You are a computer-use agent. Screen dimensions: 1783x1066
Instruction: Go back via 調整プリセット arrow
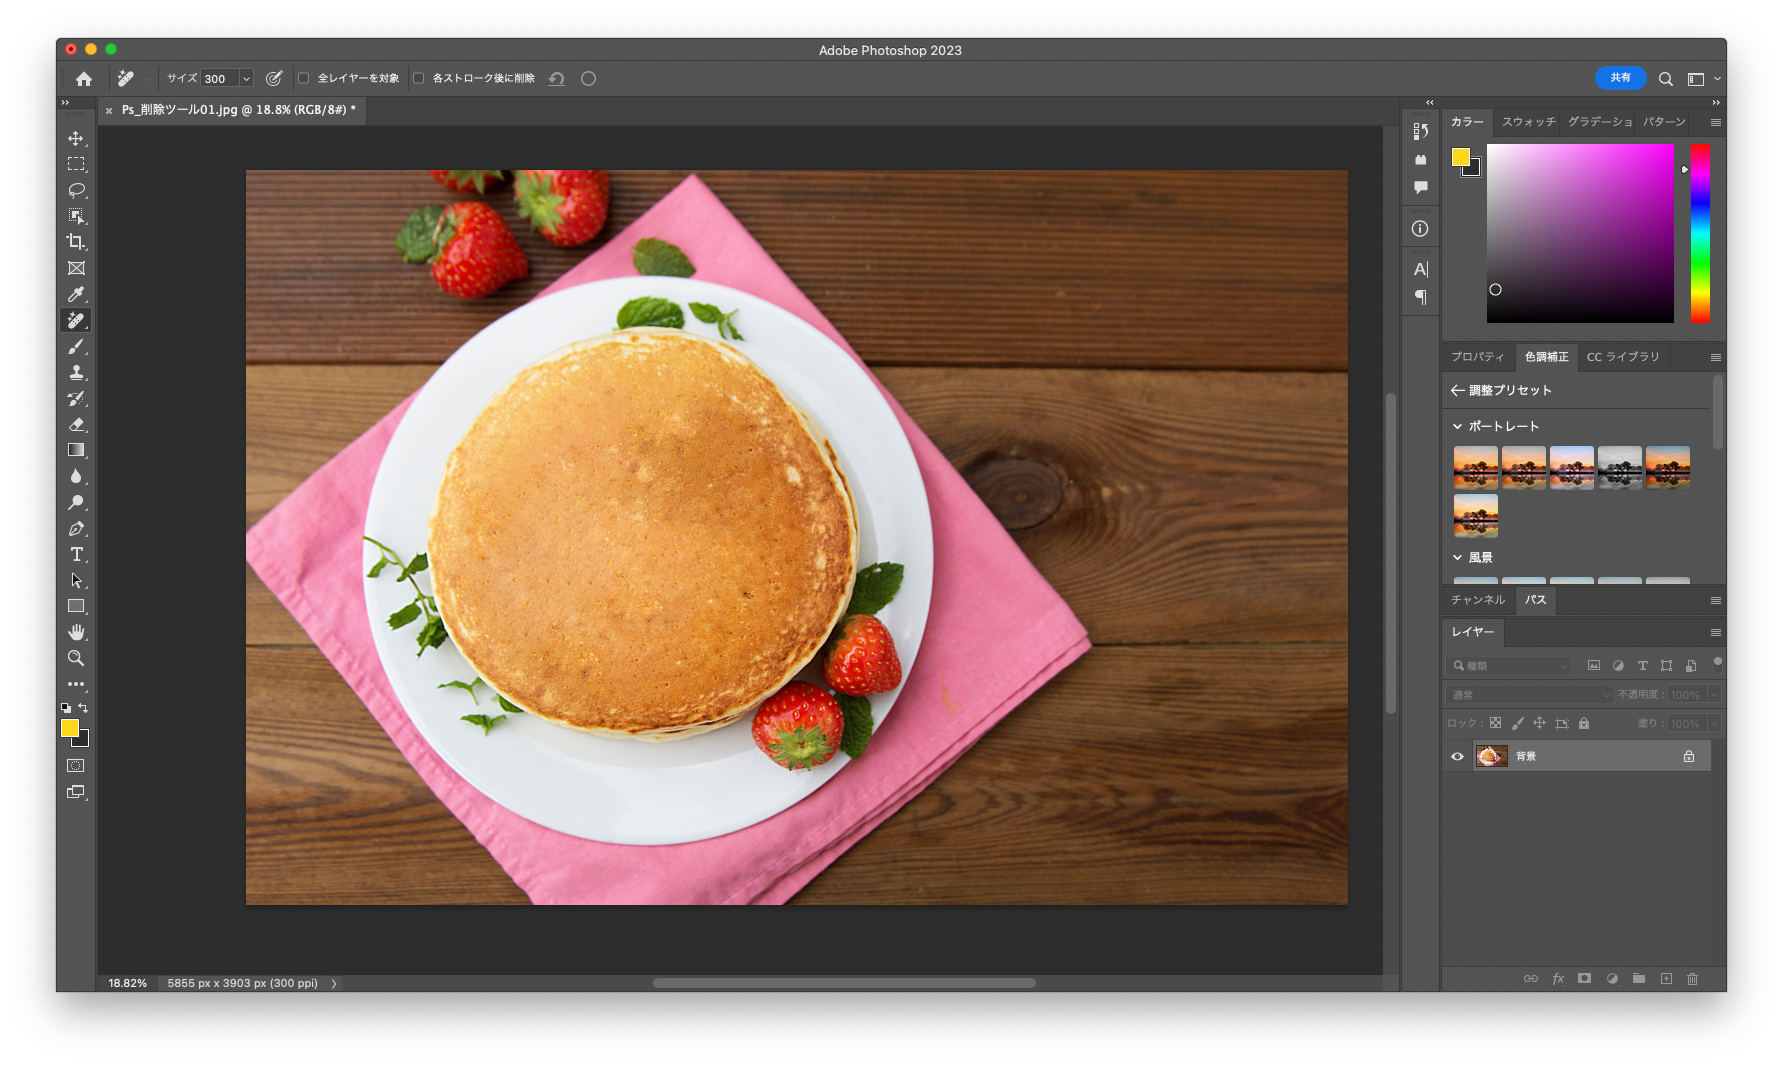click(x=1457, y=390)
